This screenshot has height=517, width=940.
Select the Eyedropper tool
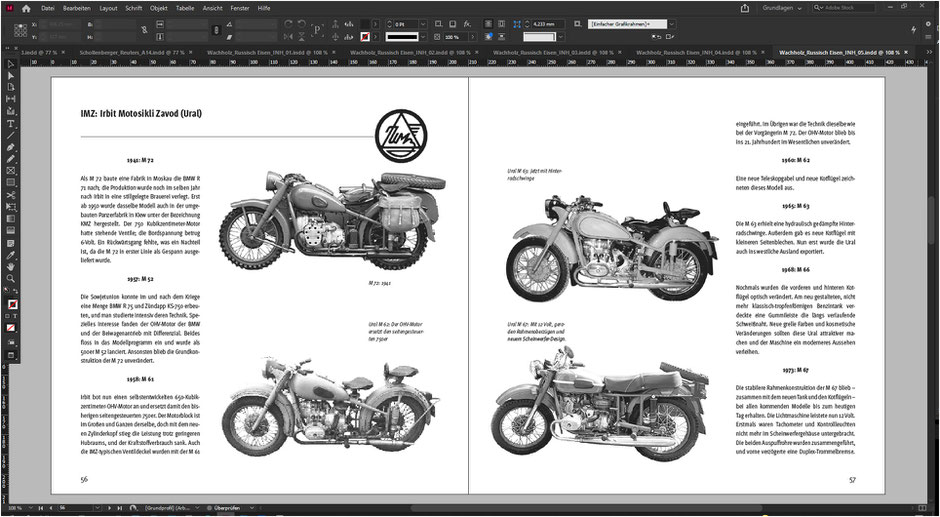pyautogui.click(x=11, y=255)
